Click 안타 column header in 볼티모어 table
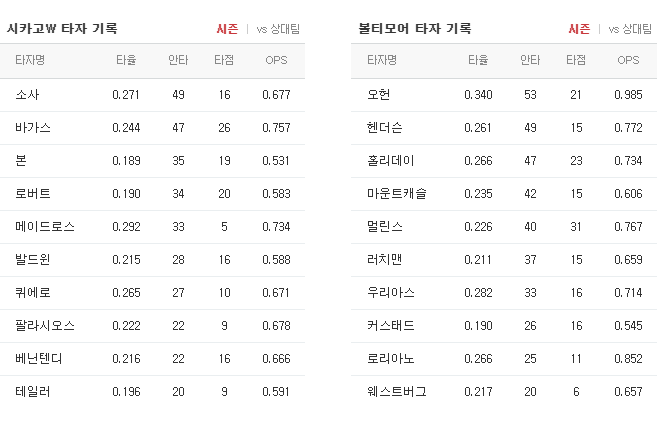662x427 pixels. [x=530, y=60]
